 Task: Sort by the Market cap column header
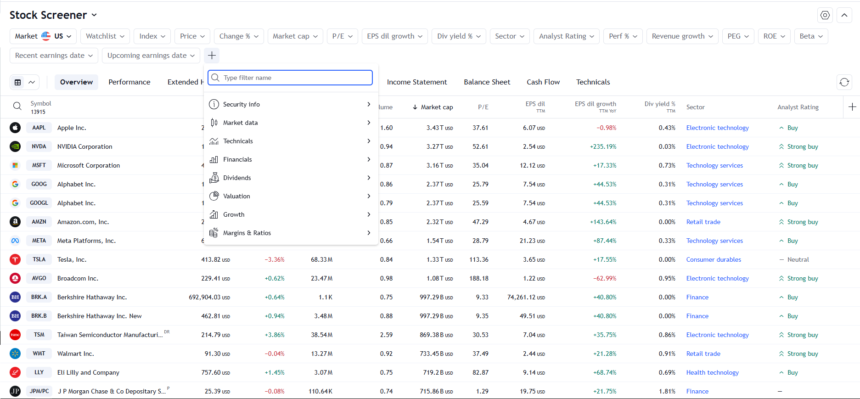tap(433, 107)
